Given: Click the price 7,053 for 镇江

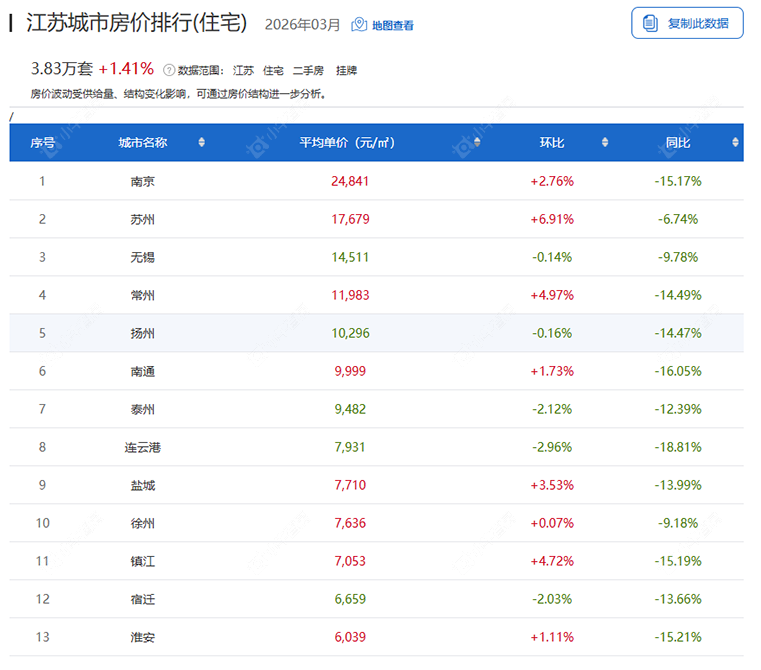Looking at the screenshot, I should coord(350,561).
